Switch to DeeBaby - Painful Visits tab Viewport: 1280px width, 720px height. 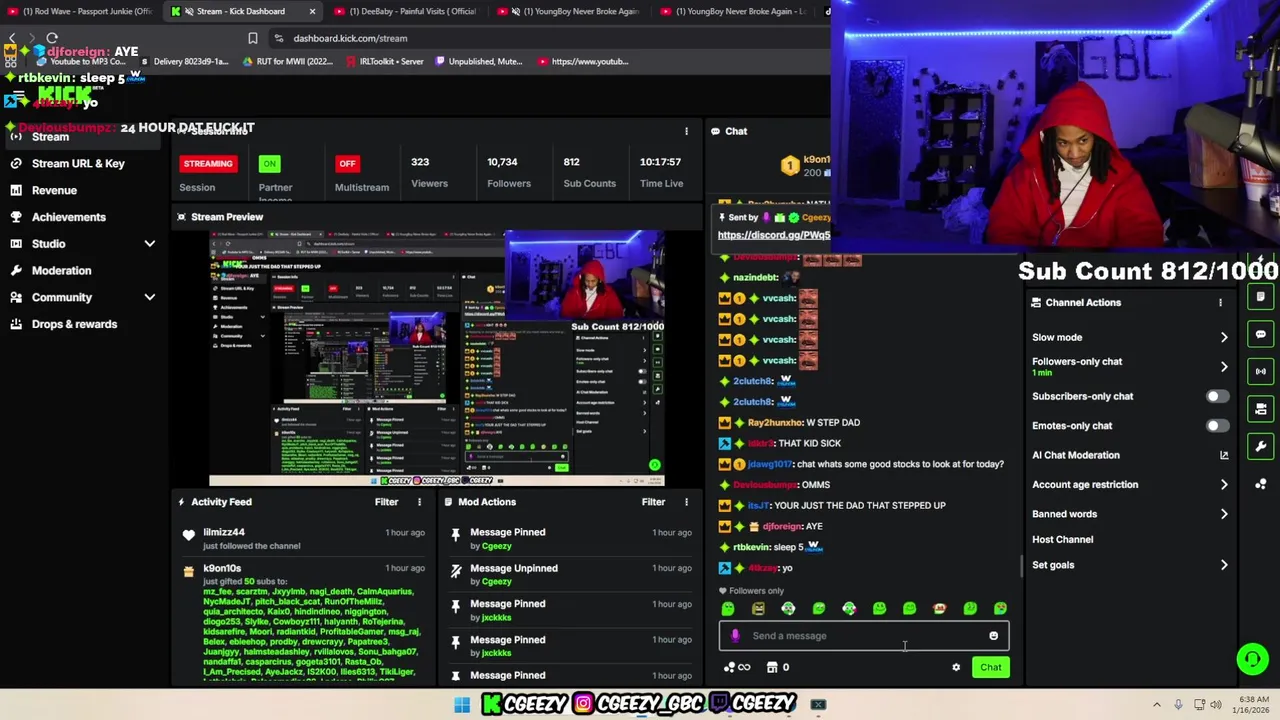coord(405,11)
